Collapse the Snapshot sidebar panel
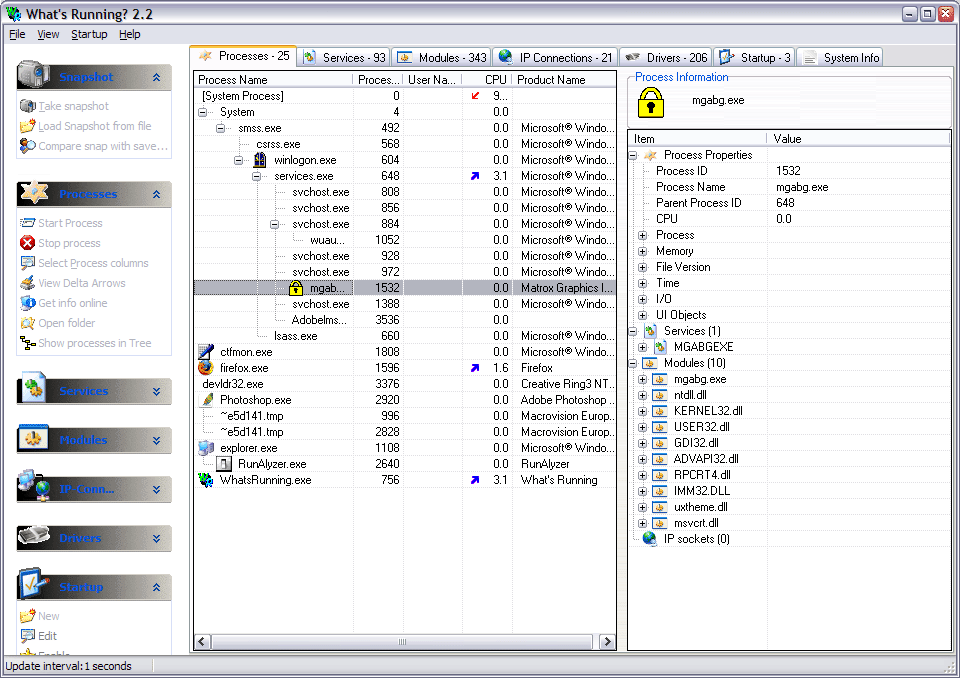Screen dimensions: 960x678 [157, 77]
